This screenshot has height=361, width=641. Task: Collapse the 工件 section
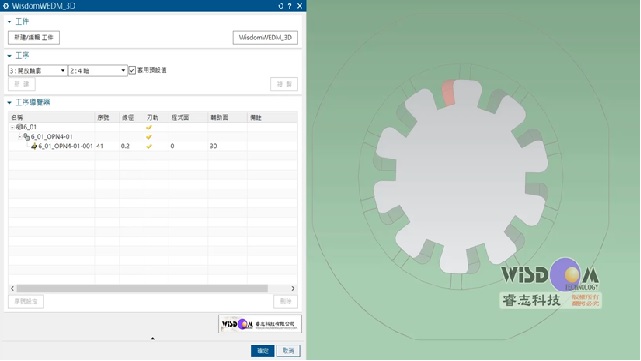[x=9, y=22]
